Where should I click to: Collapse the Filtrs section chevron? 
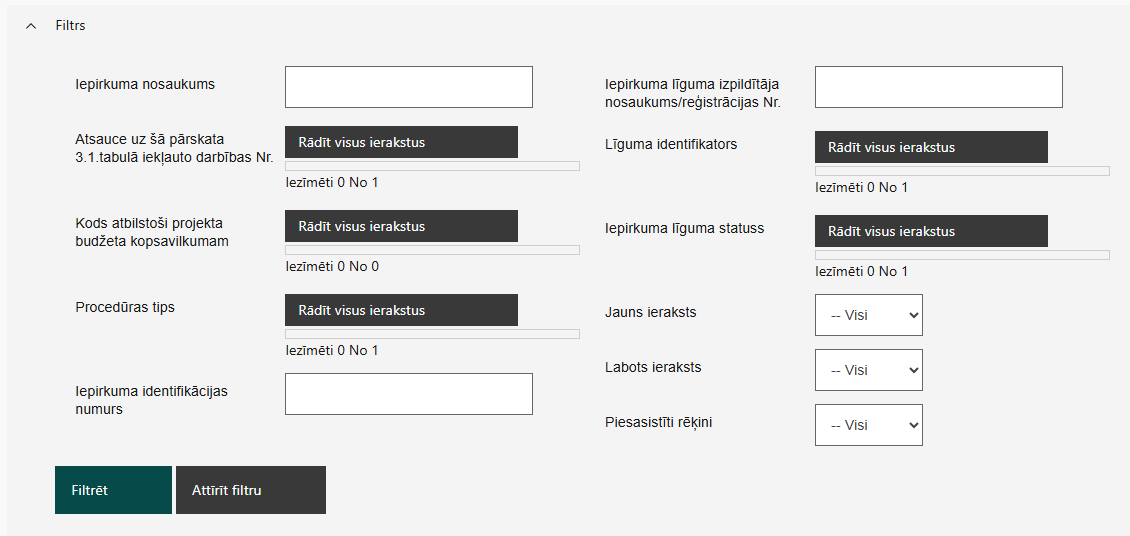pos(31,26)
